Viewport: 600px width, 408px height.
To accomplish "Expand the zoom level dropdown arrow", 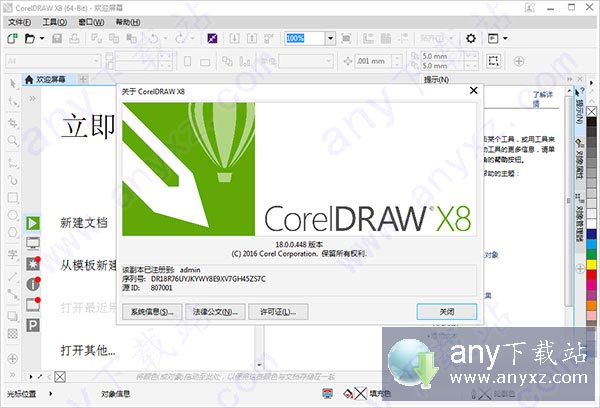I will coord(331,38).
